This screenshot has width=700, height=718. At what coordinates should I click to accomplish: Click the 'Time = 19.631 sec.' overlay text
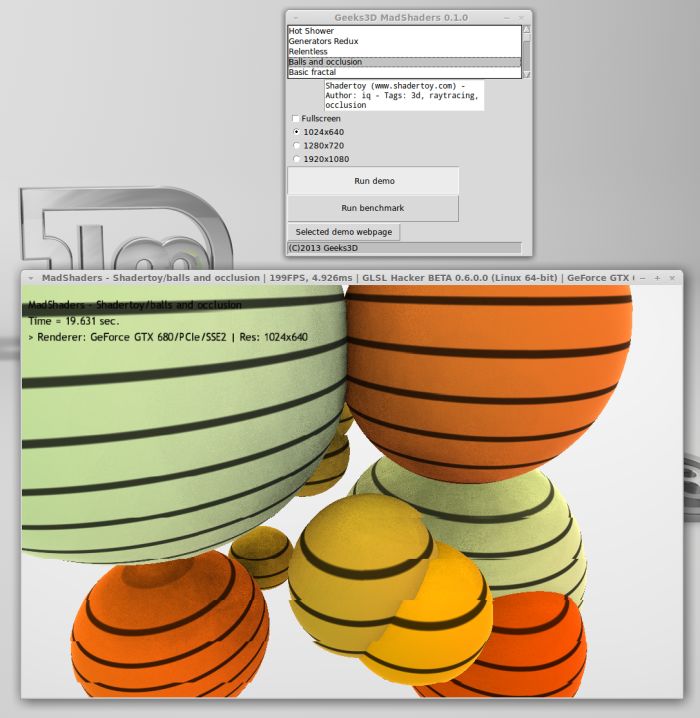pos(74,321)
